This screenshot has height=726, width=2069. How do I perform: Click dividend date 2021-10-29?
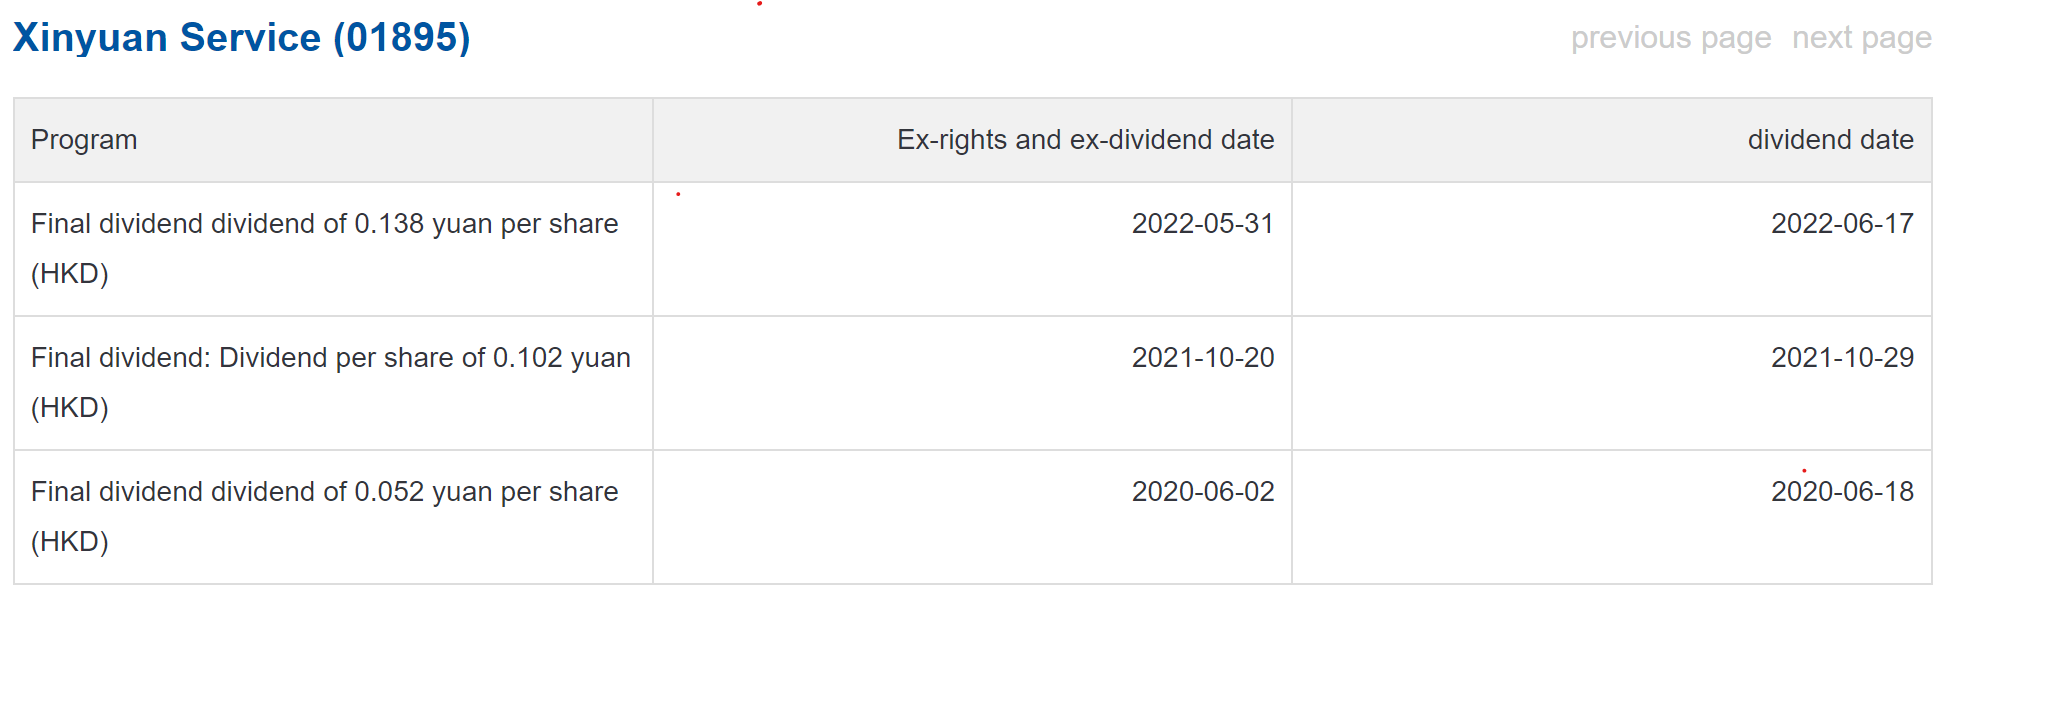(x=1842, y=358)
